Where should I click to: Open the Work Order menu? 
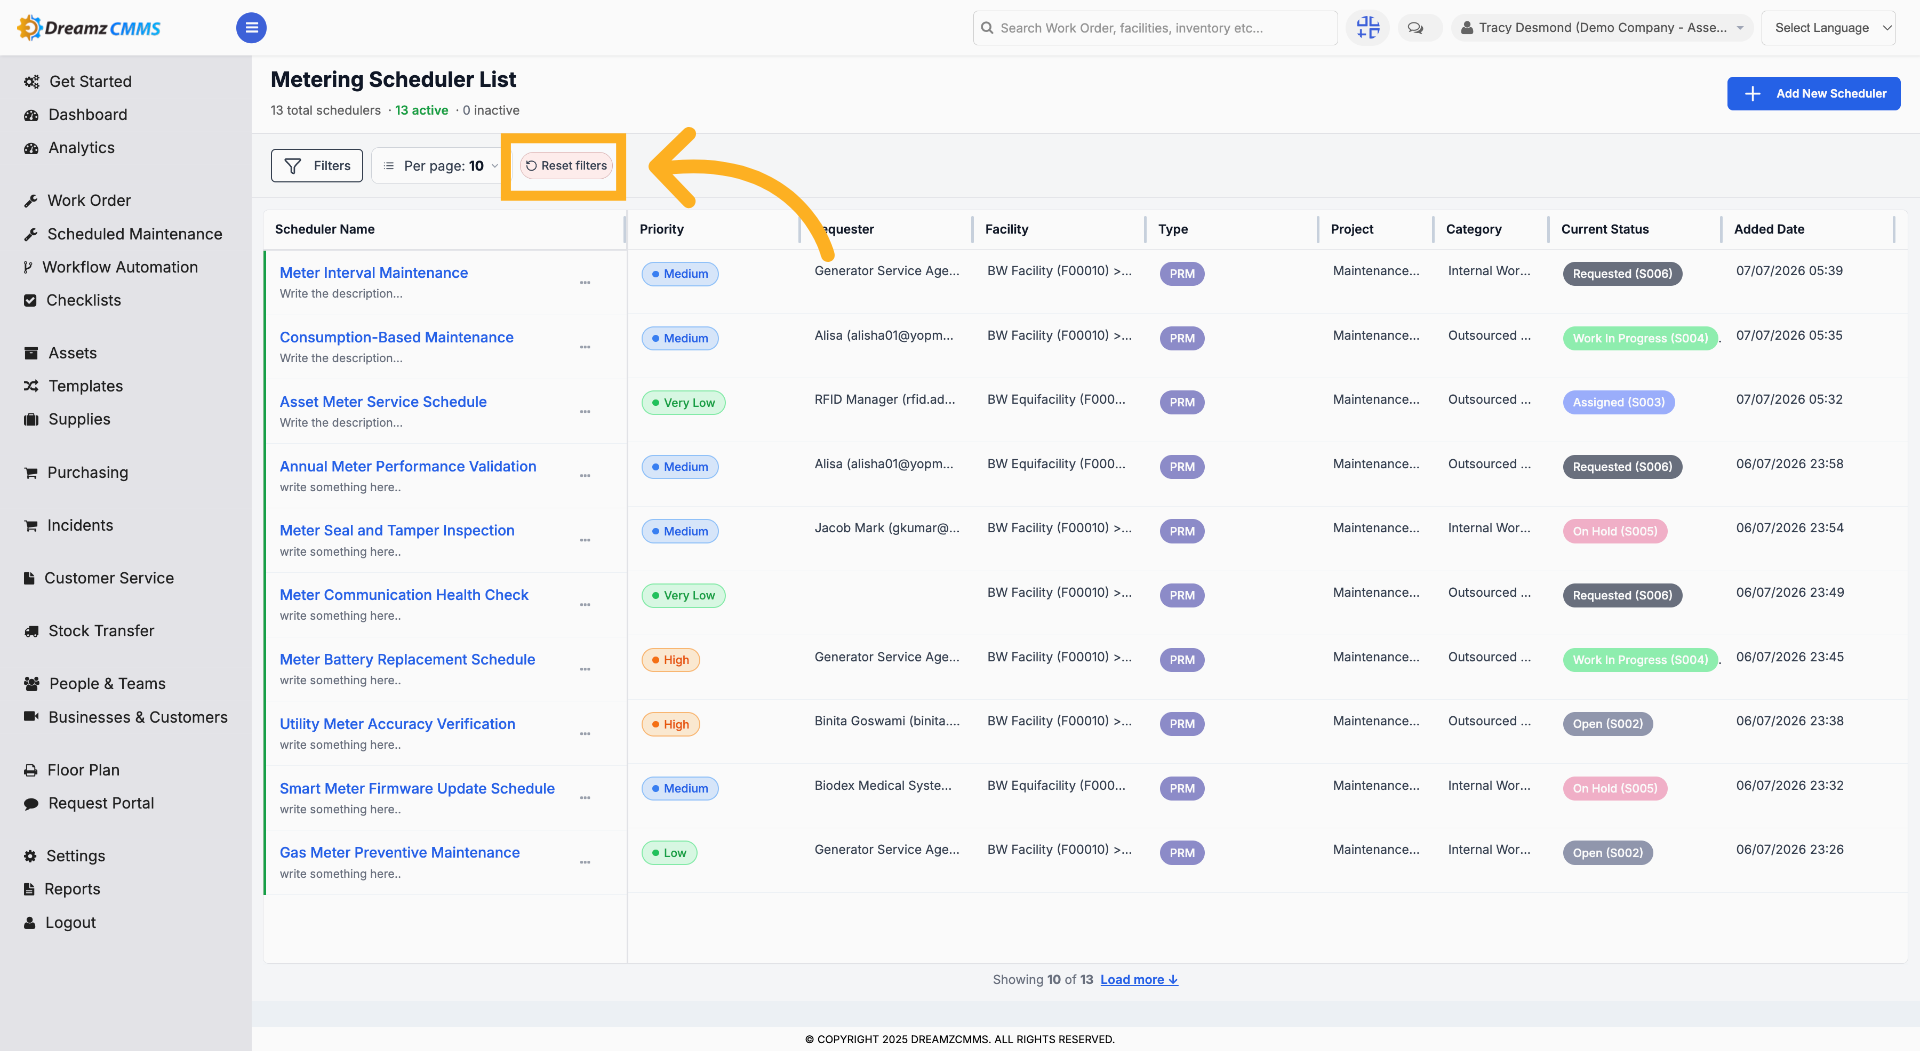[89, 201]
